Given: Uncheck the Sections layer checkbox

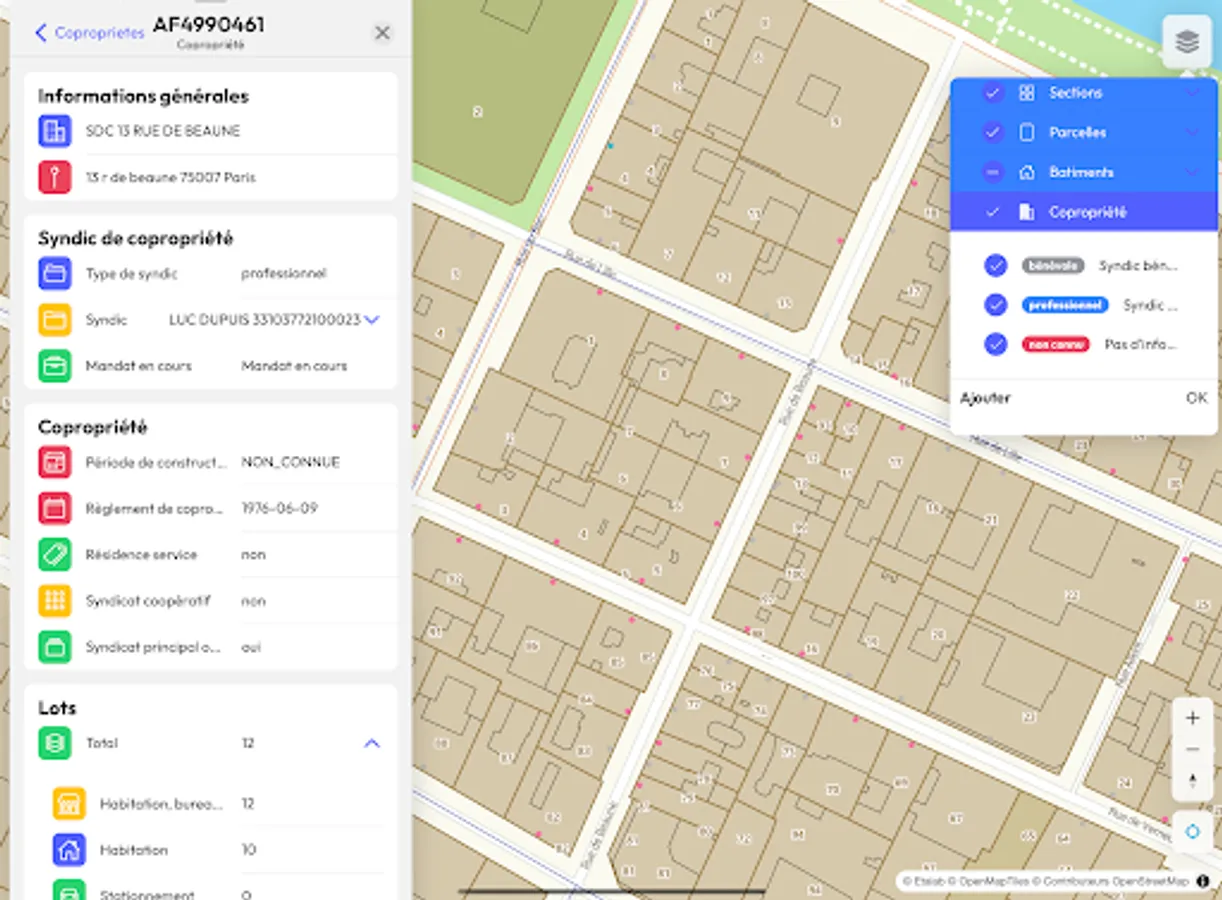Looking at the screenshot, I should tap(994, 92).
